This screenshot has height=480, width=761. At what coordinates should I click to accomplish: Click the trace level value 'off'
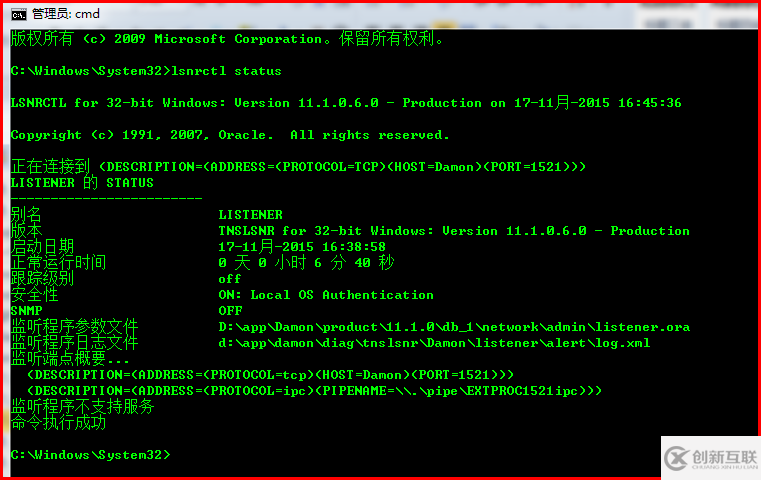[230, 279]
